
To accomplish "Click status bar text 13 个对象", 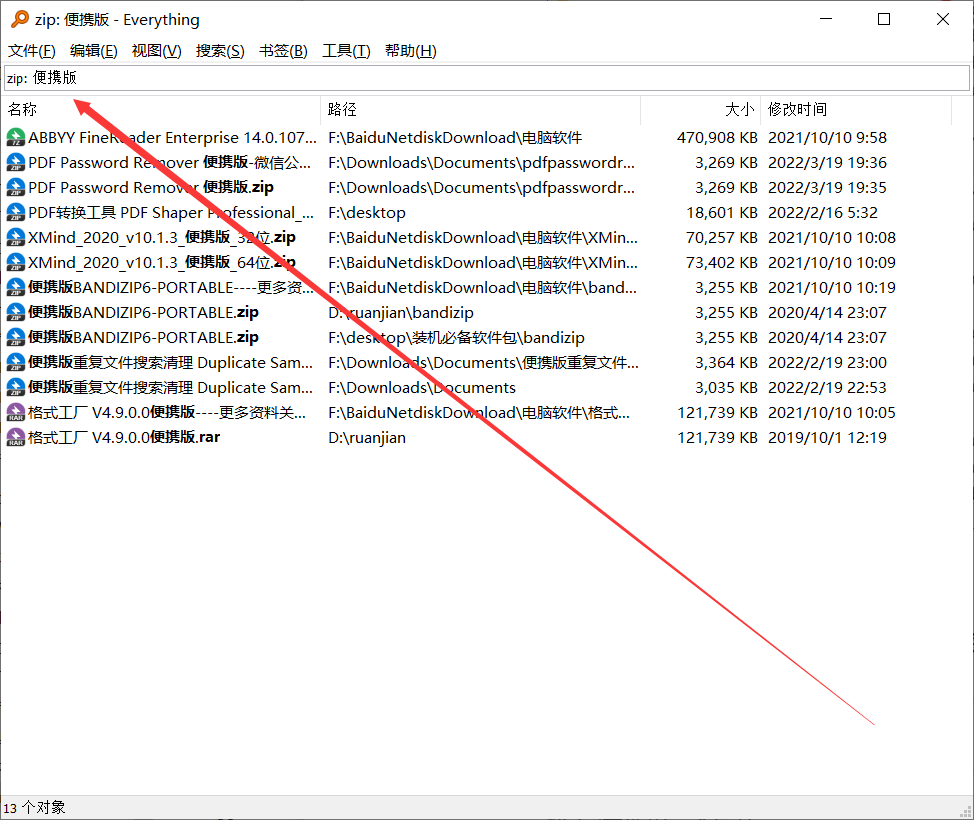I will (34, 808).
